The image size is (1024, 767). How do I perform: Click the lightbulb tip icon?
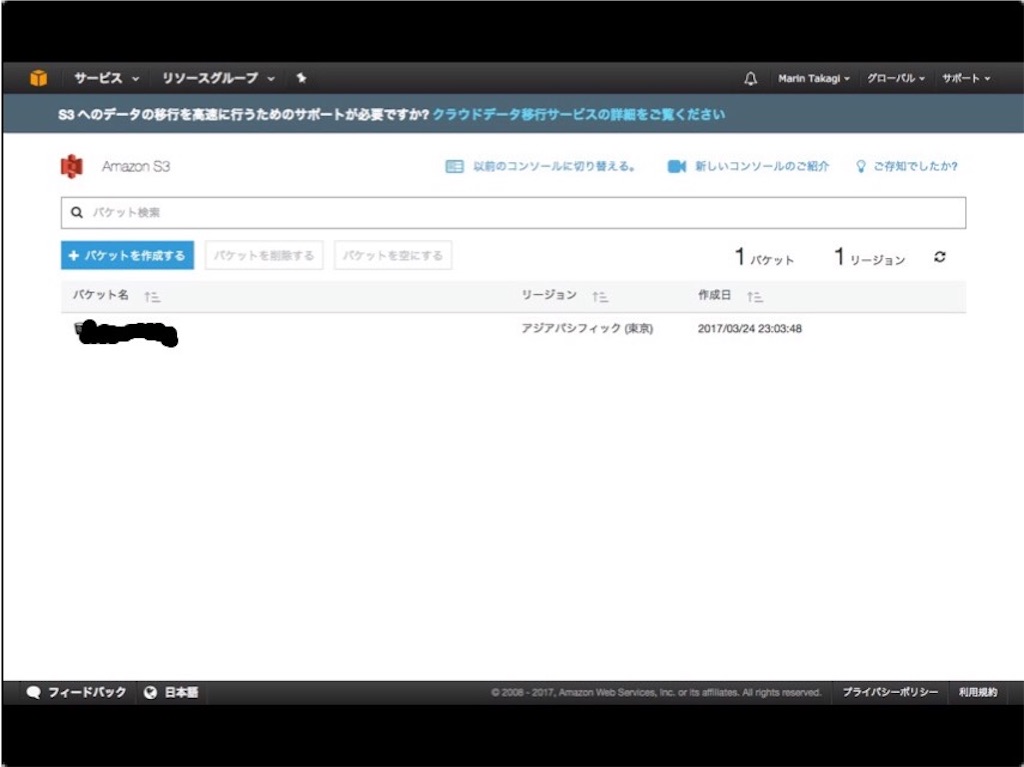861,166
